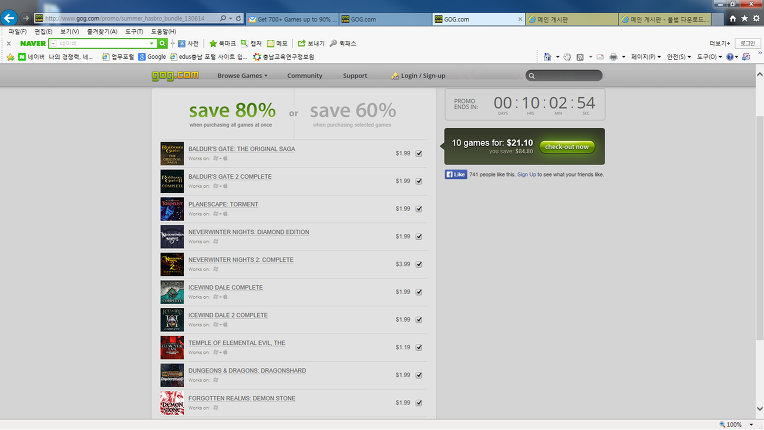Click the Naver toolbar search input

103,43
